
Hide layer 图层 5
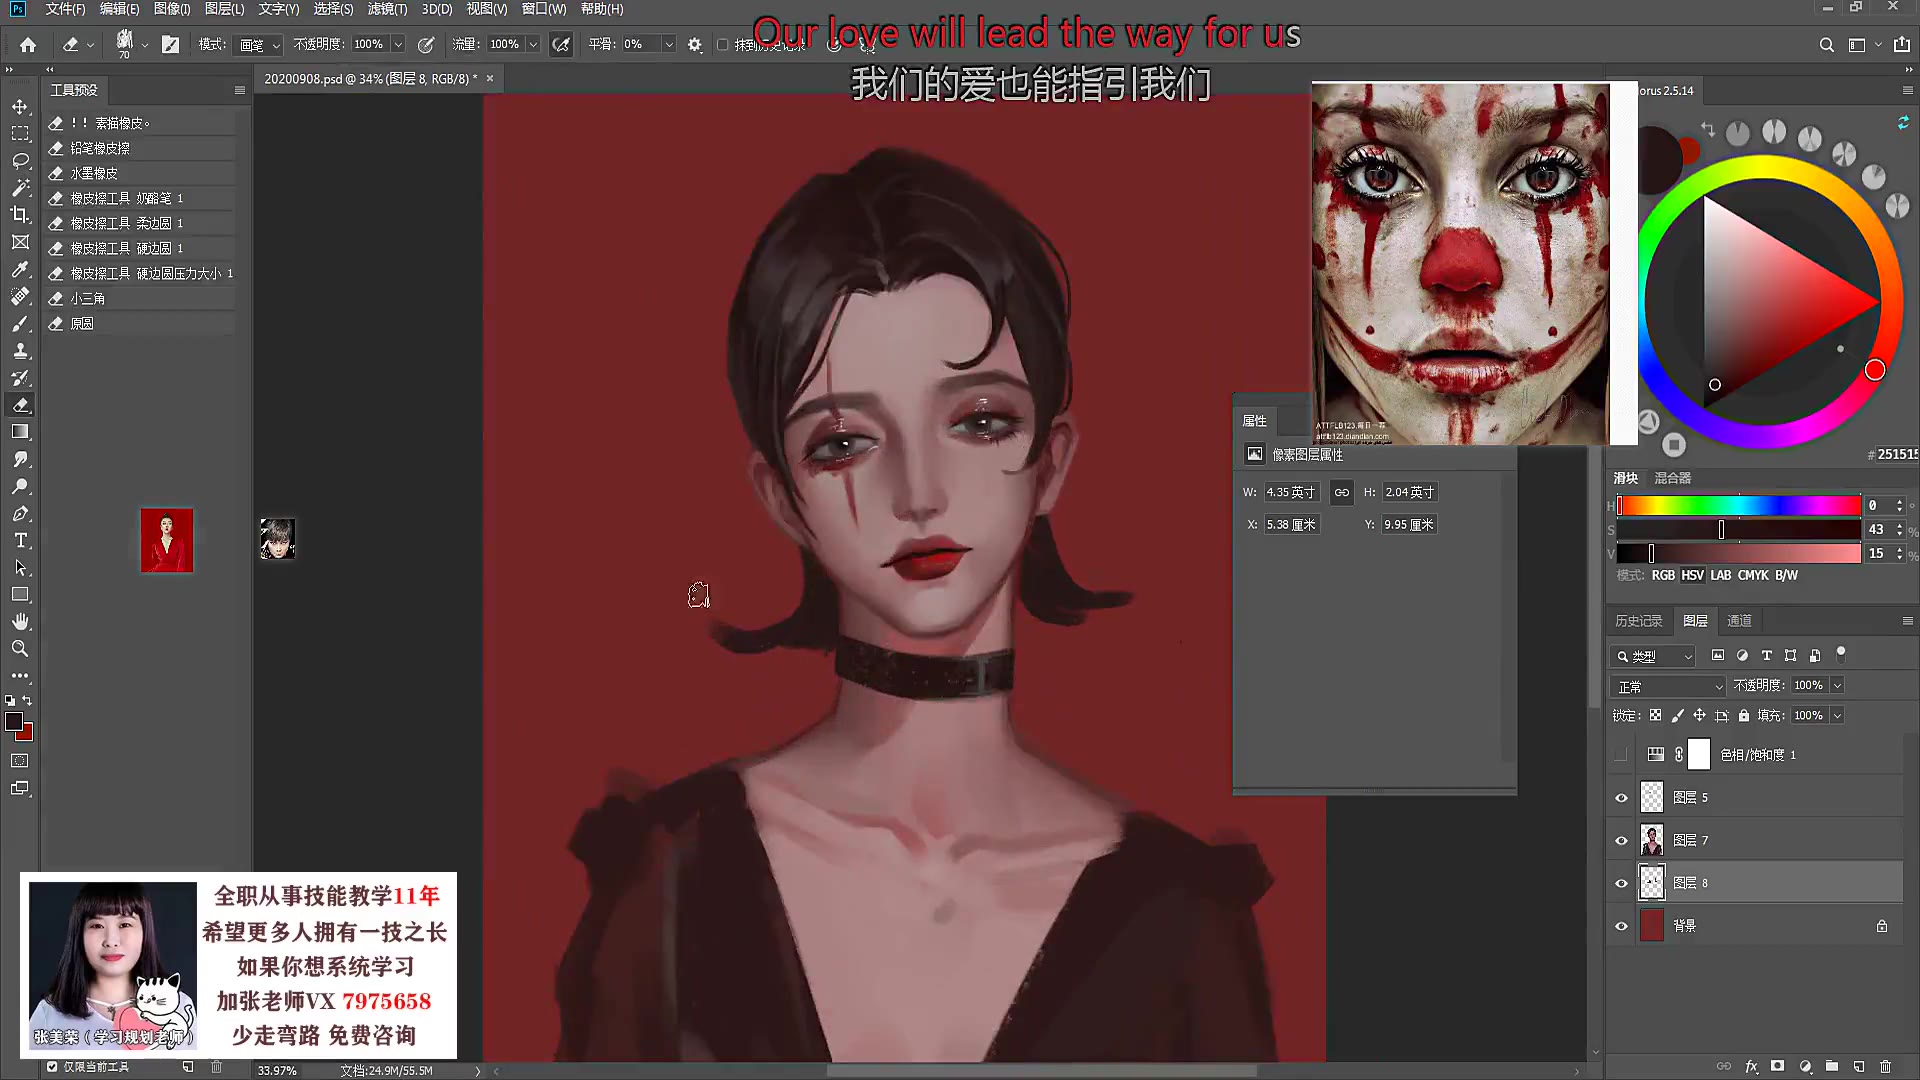click(1621, 798)
